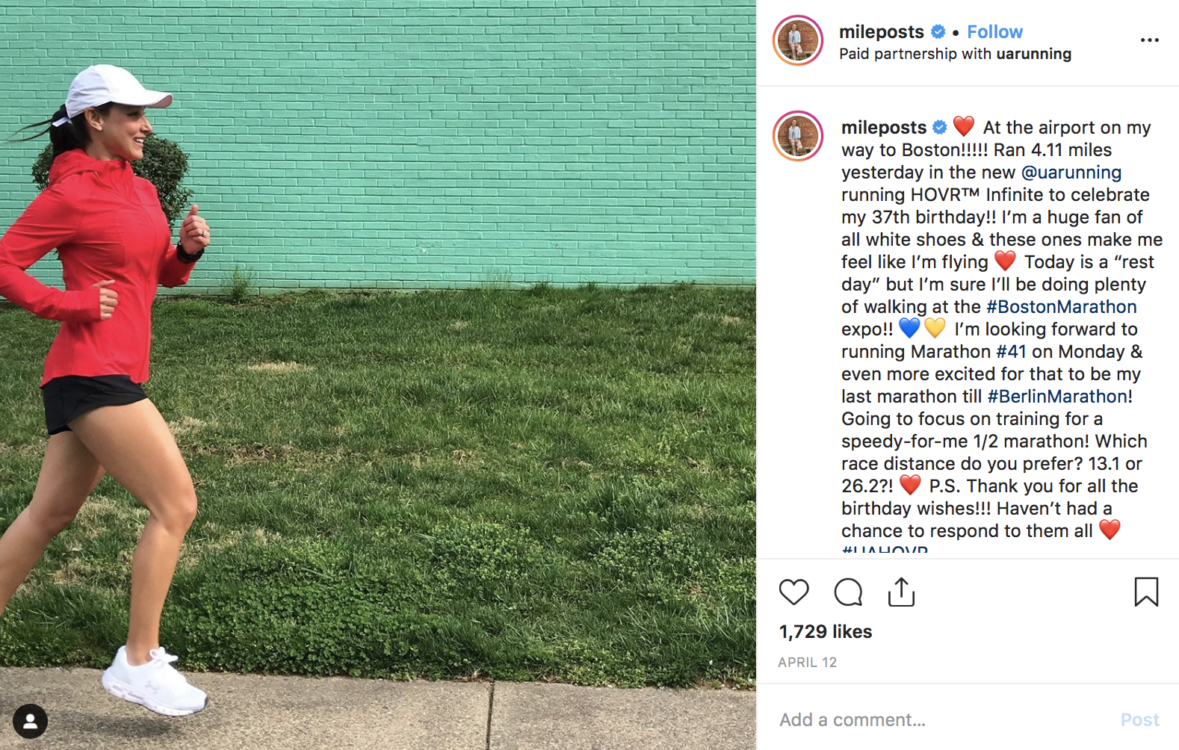View the list of 1,729 likes

pos(825,631)
